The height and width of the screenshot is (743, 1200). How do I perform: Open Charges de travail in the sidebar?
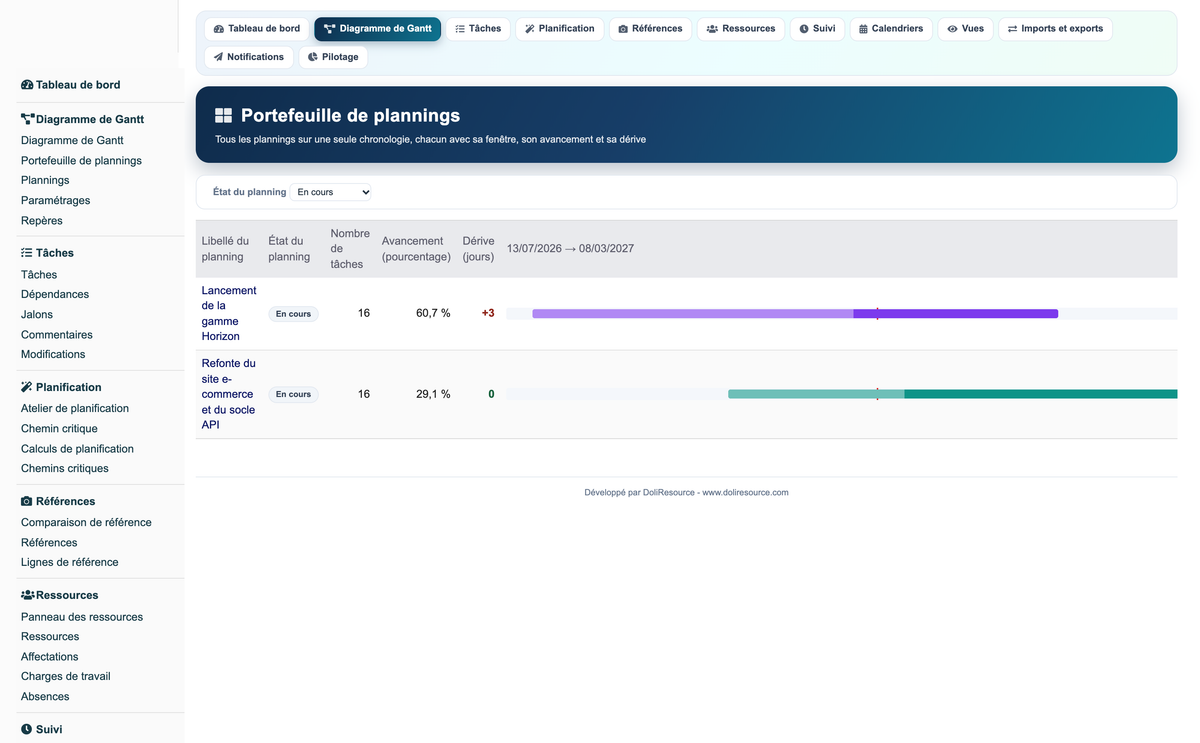coord(66,676)
